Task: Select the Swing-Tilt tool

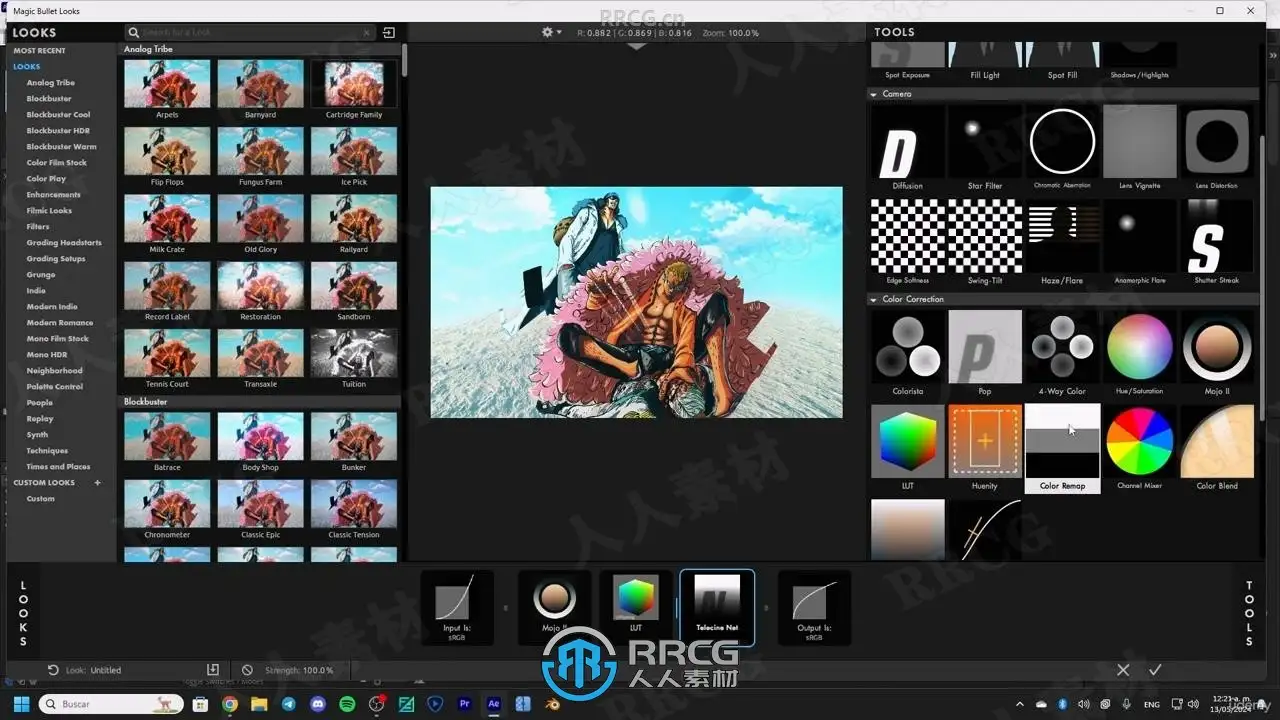Action: pos(985,243)
